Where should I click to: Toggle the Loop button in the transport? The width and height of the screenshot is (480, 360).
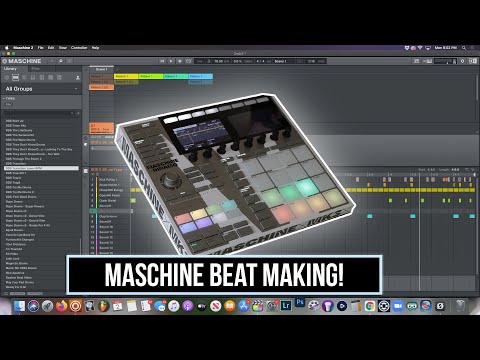click(x=188, y=61)
